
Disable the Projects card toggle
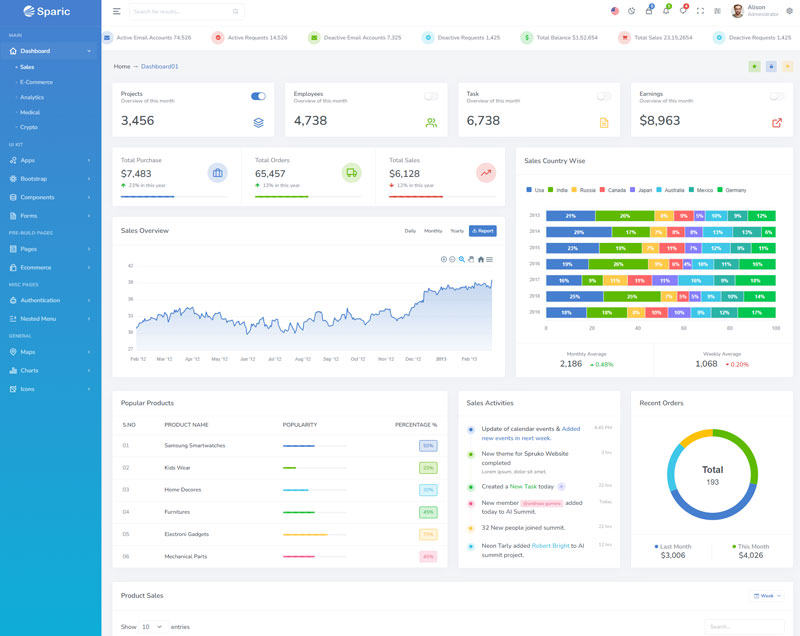pyautogui.click(x=258, y=96)
